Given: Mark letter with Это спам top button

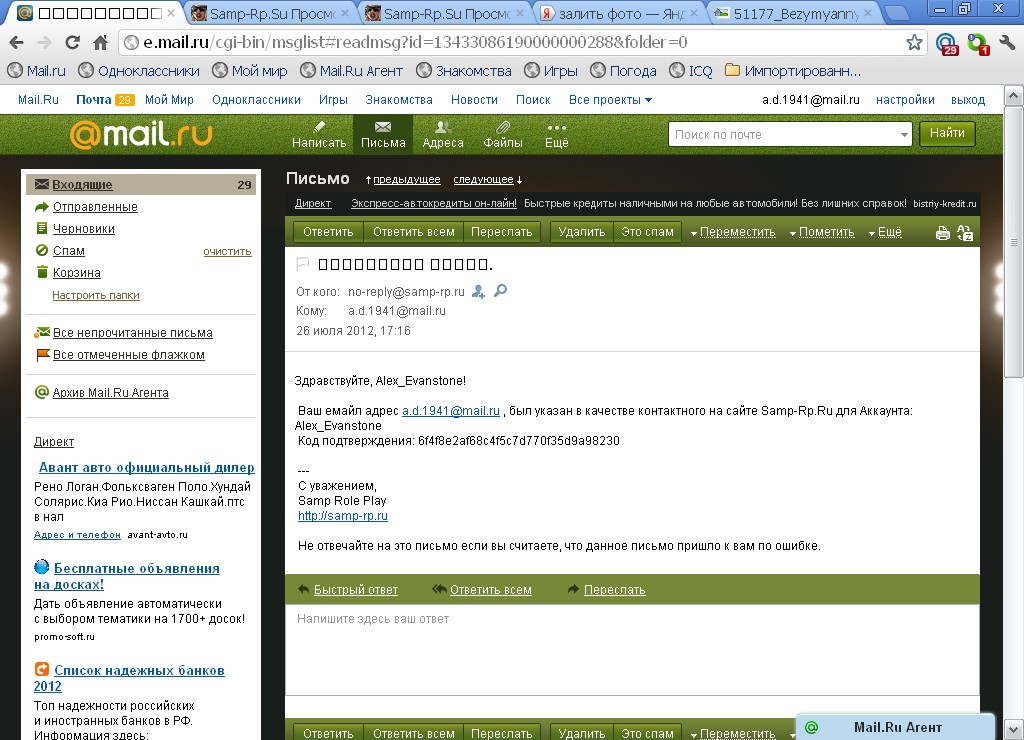Looking at the screenshot, I should pyautogui.click(x=647, y=232).
